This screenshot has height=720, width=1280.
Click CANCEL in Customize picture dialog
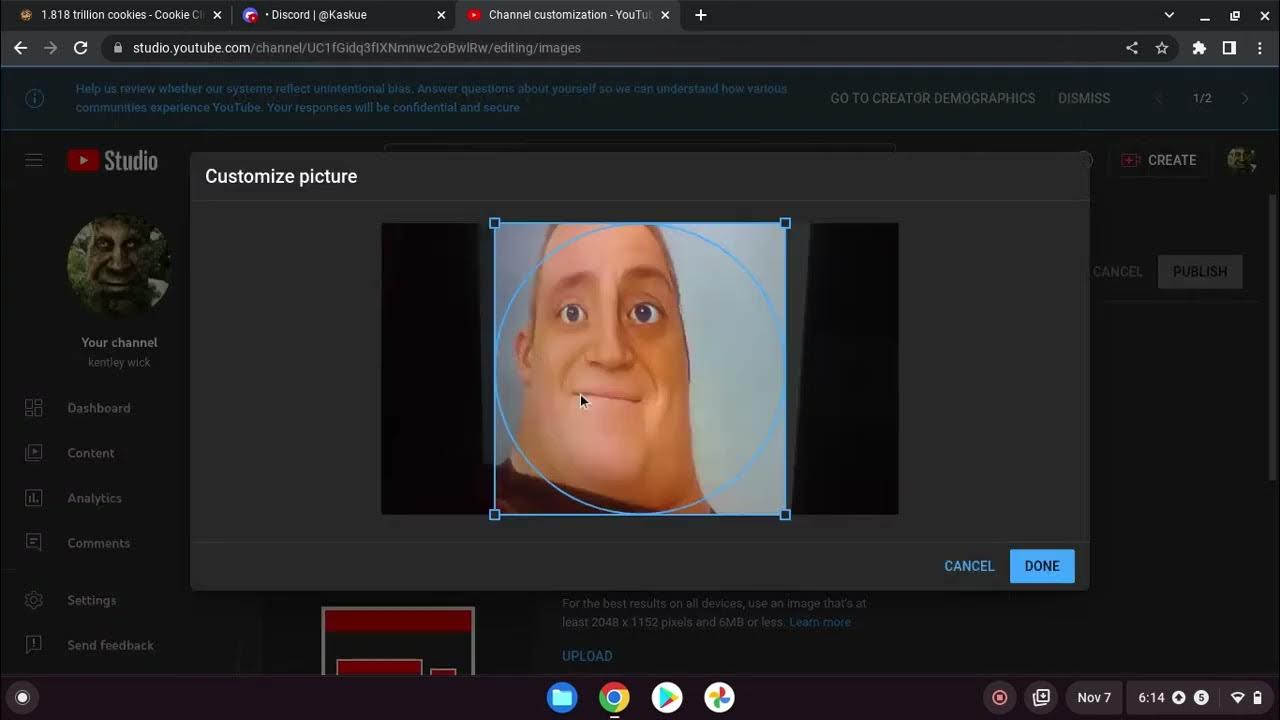(969, 566)
